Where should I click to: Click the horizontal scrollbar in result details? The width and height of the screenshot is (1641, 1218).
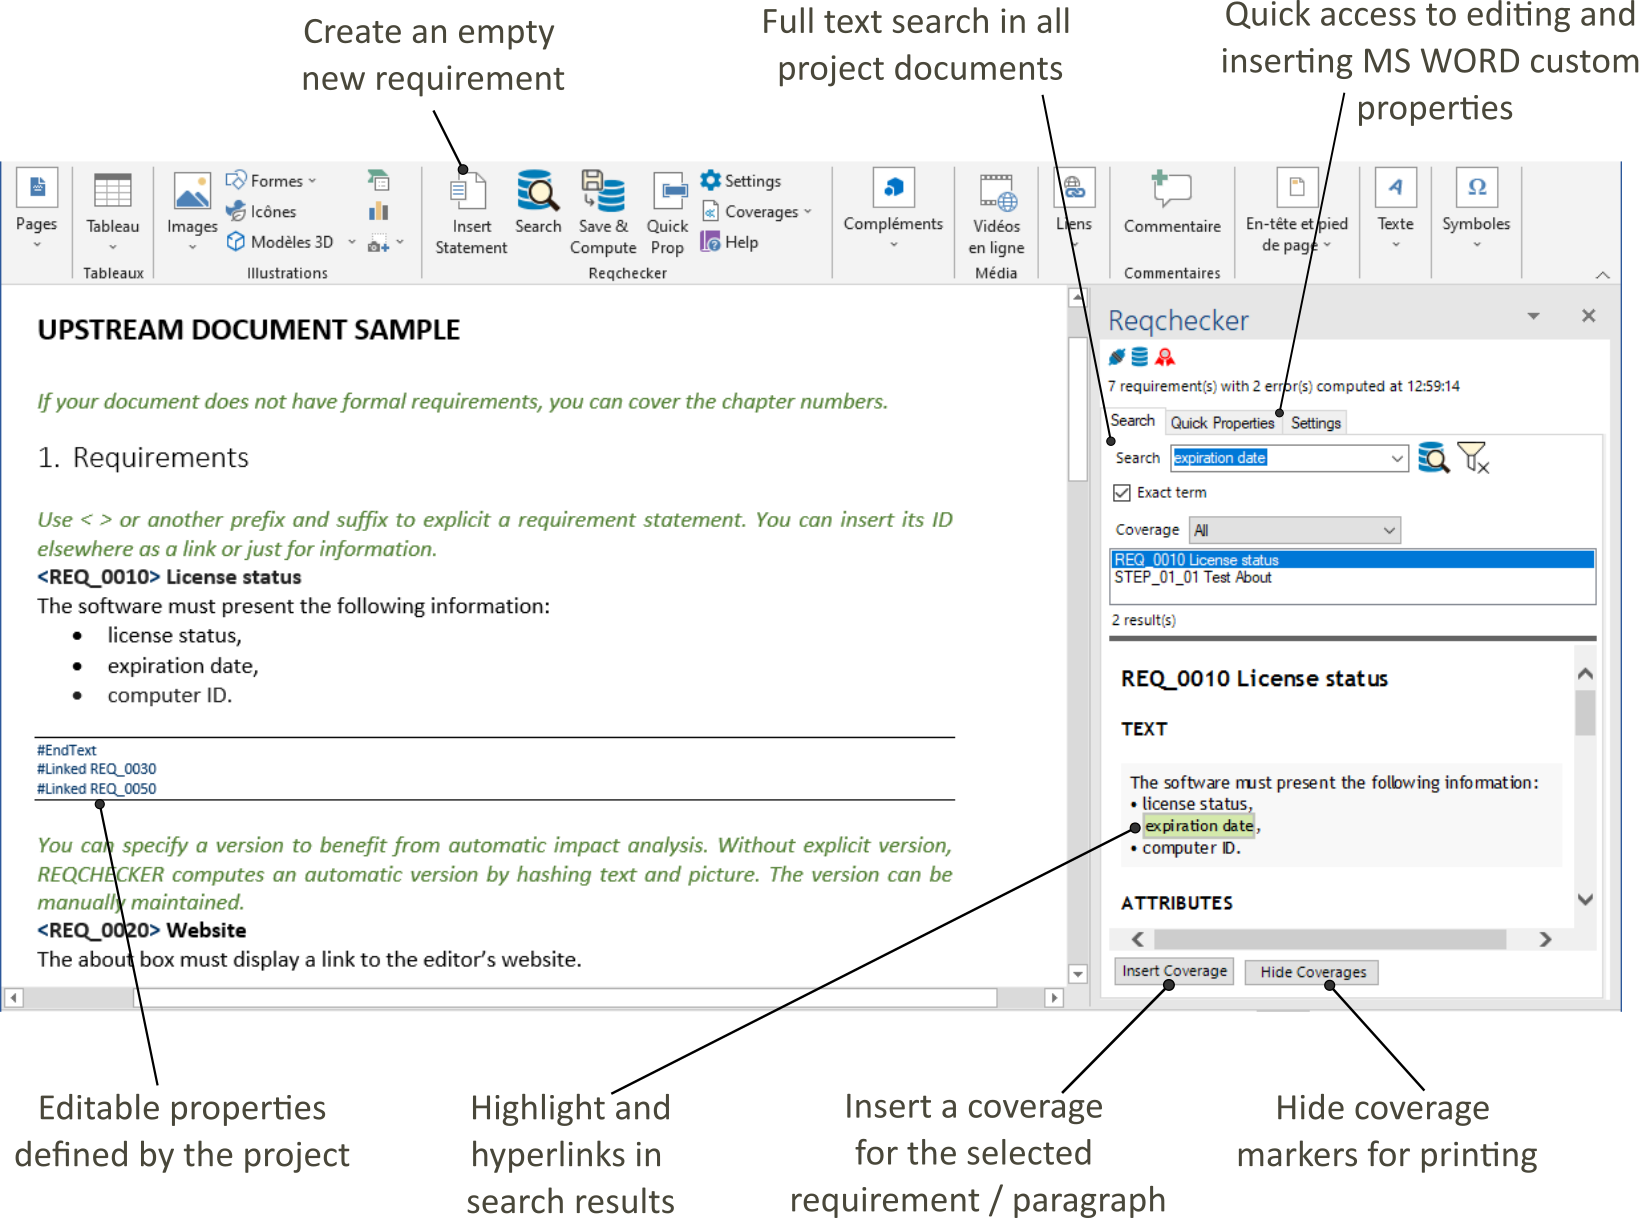point(1329,939)
